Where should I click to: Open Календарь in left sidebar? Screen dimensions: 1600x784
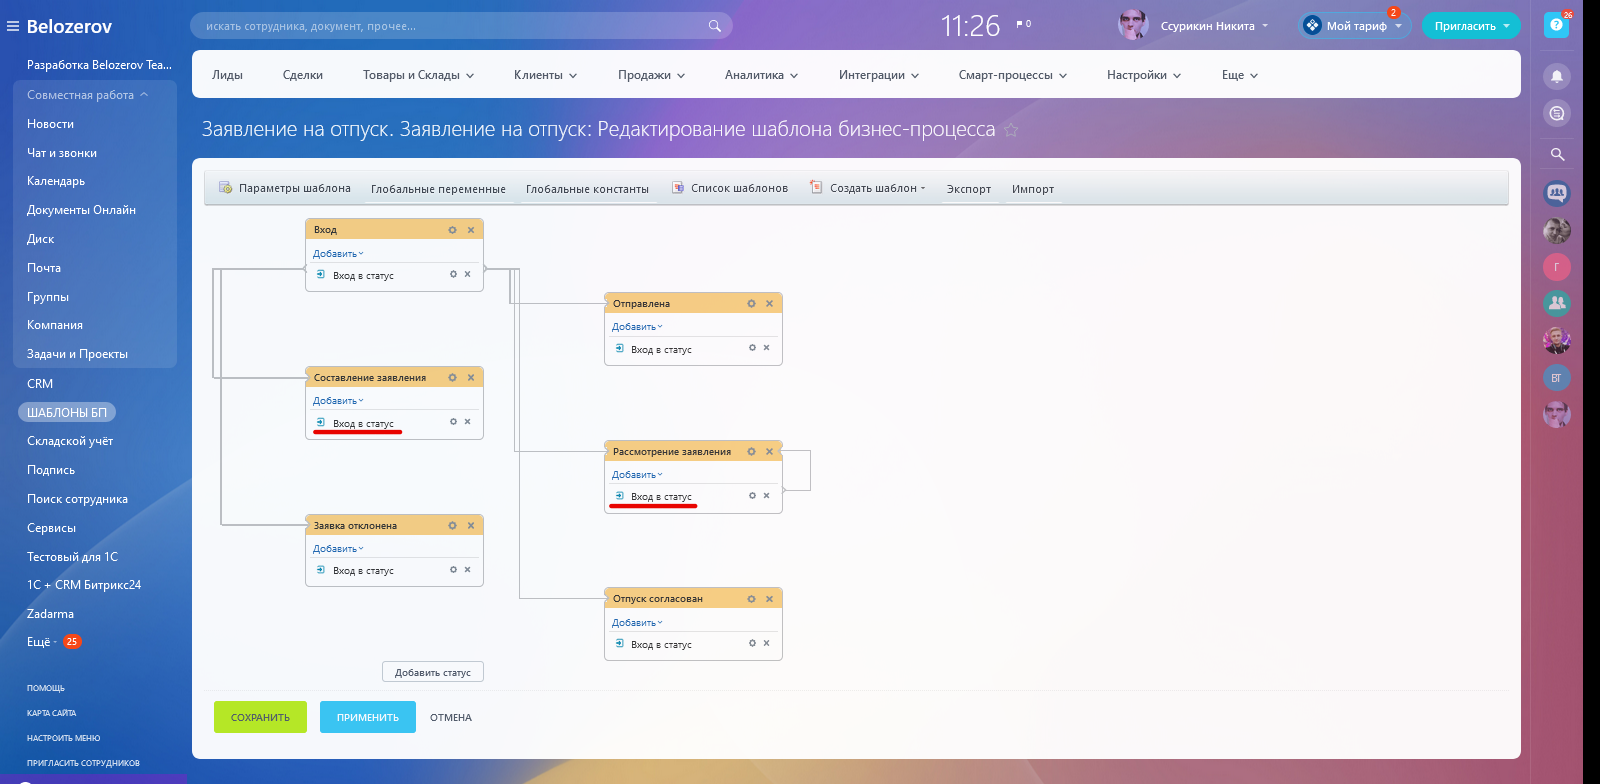[x=56, y=181]
